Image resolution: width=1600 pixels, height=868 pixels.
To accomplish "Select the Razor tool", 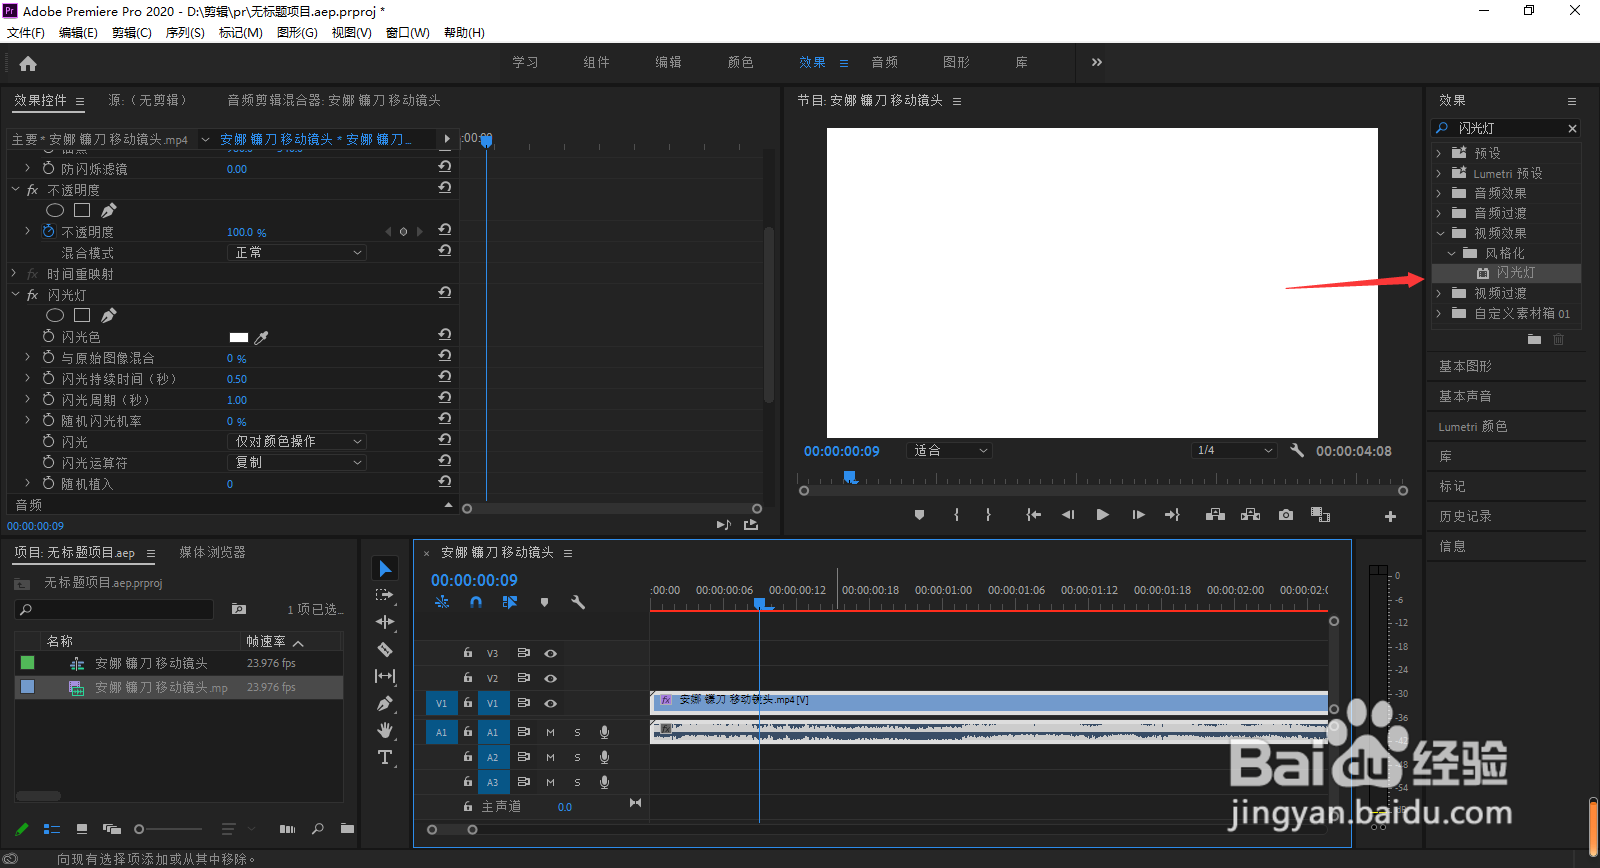I will point(385,649).
